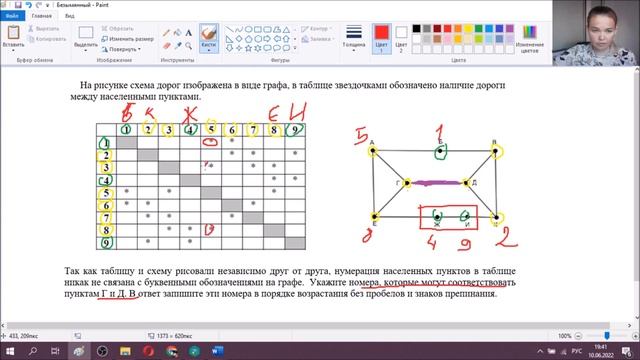Image resolution: width=640 pixels, height=360 pixels.
Task: Select the Magnifier tool
Action: tap(189, 46)
